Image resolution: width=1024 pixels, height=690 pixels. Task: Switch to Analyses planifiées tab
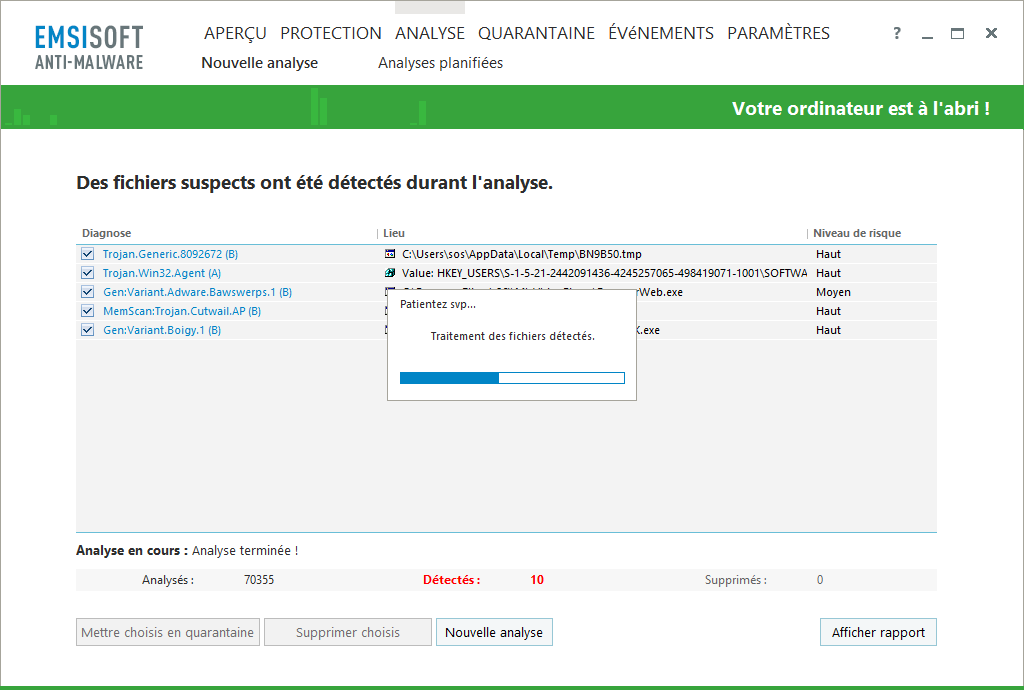pos(440,63)
